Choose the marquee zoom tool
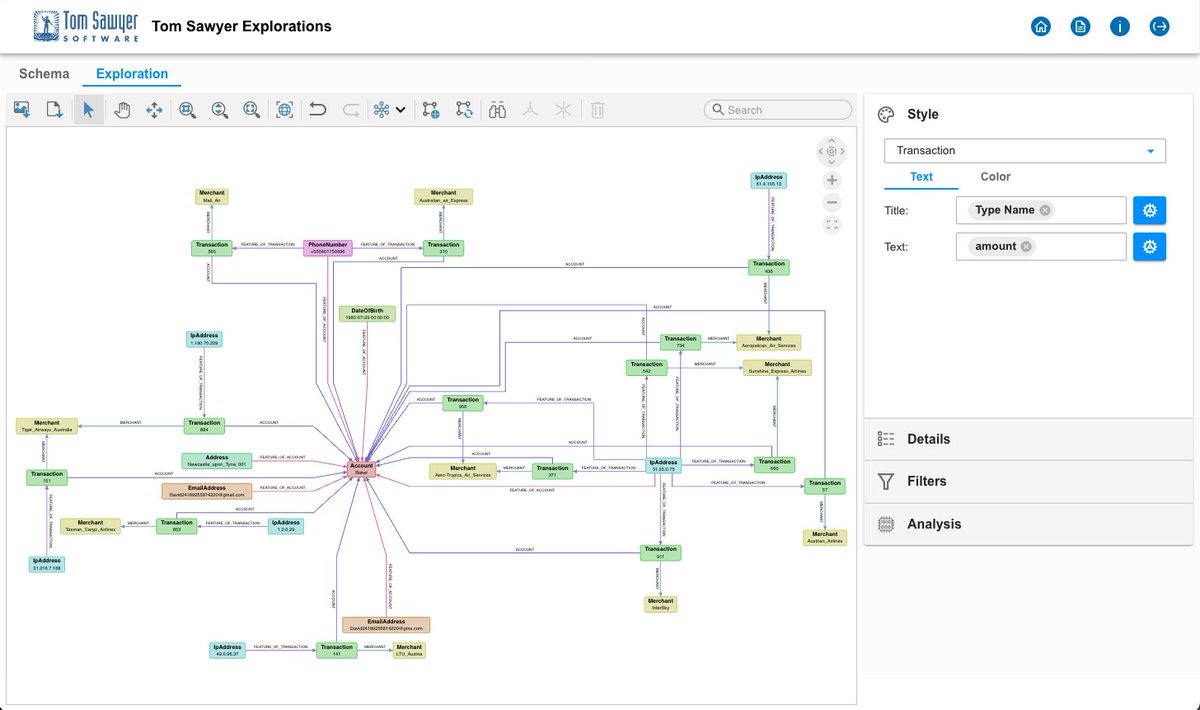This screenshot has width=1200, height=710. pyautogui.click(x=187, y=110)
